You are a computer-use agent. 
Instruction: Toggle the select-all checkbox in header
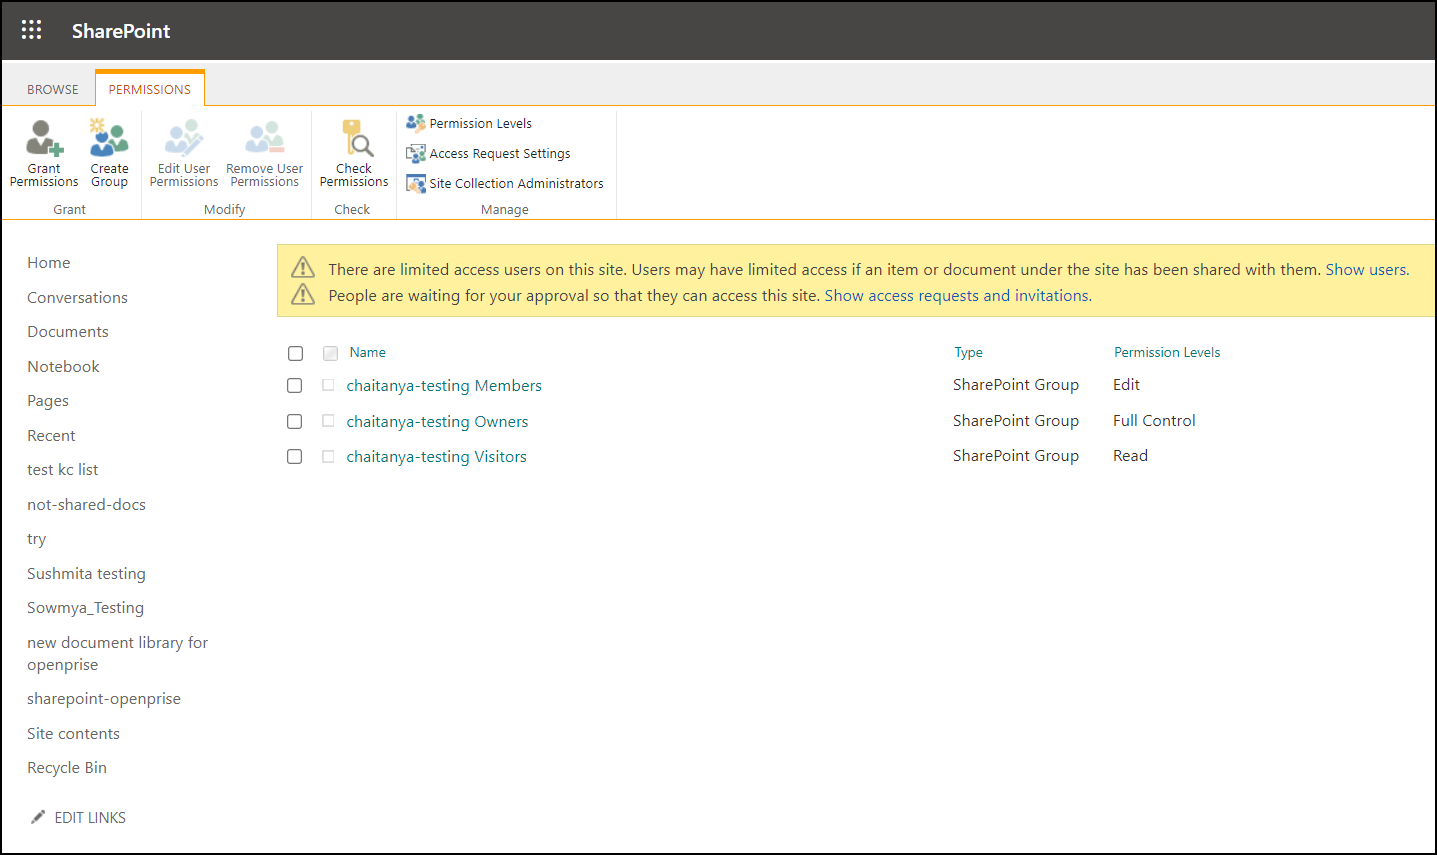point(295,353)
